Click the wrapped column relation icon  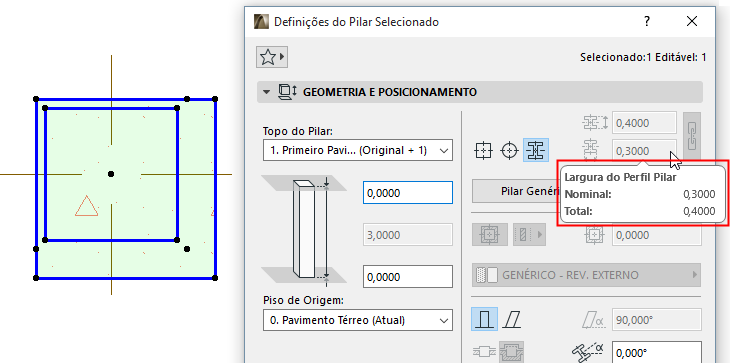[x=512, y=352]
